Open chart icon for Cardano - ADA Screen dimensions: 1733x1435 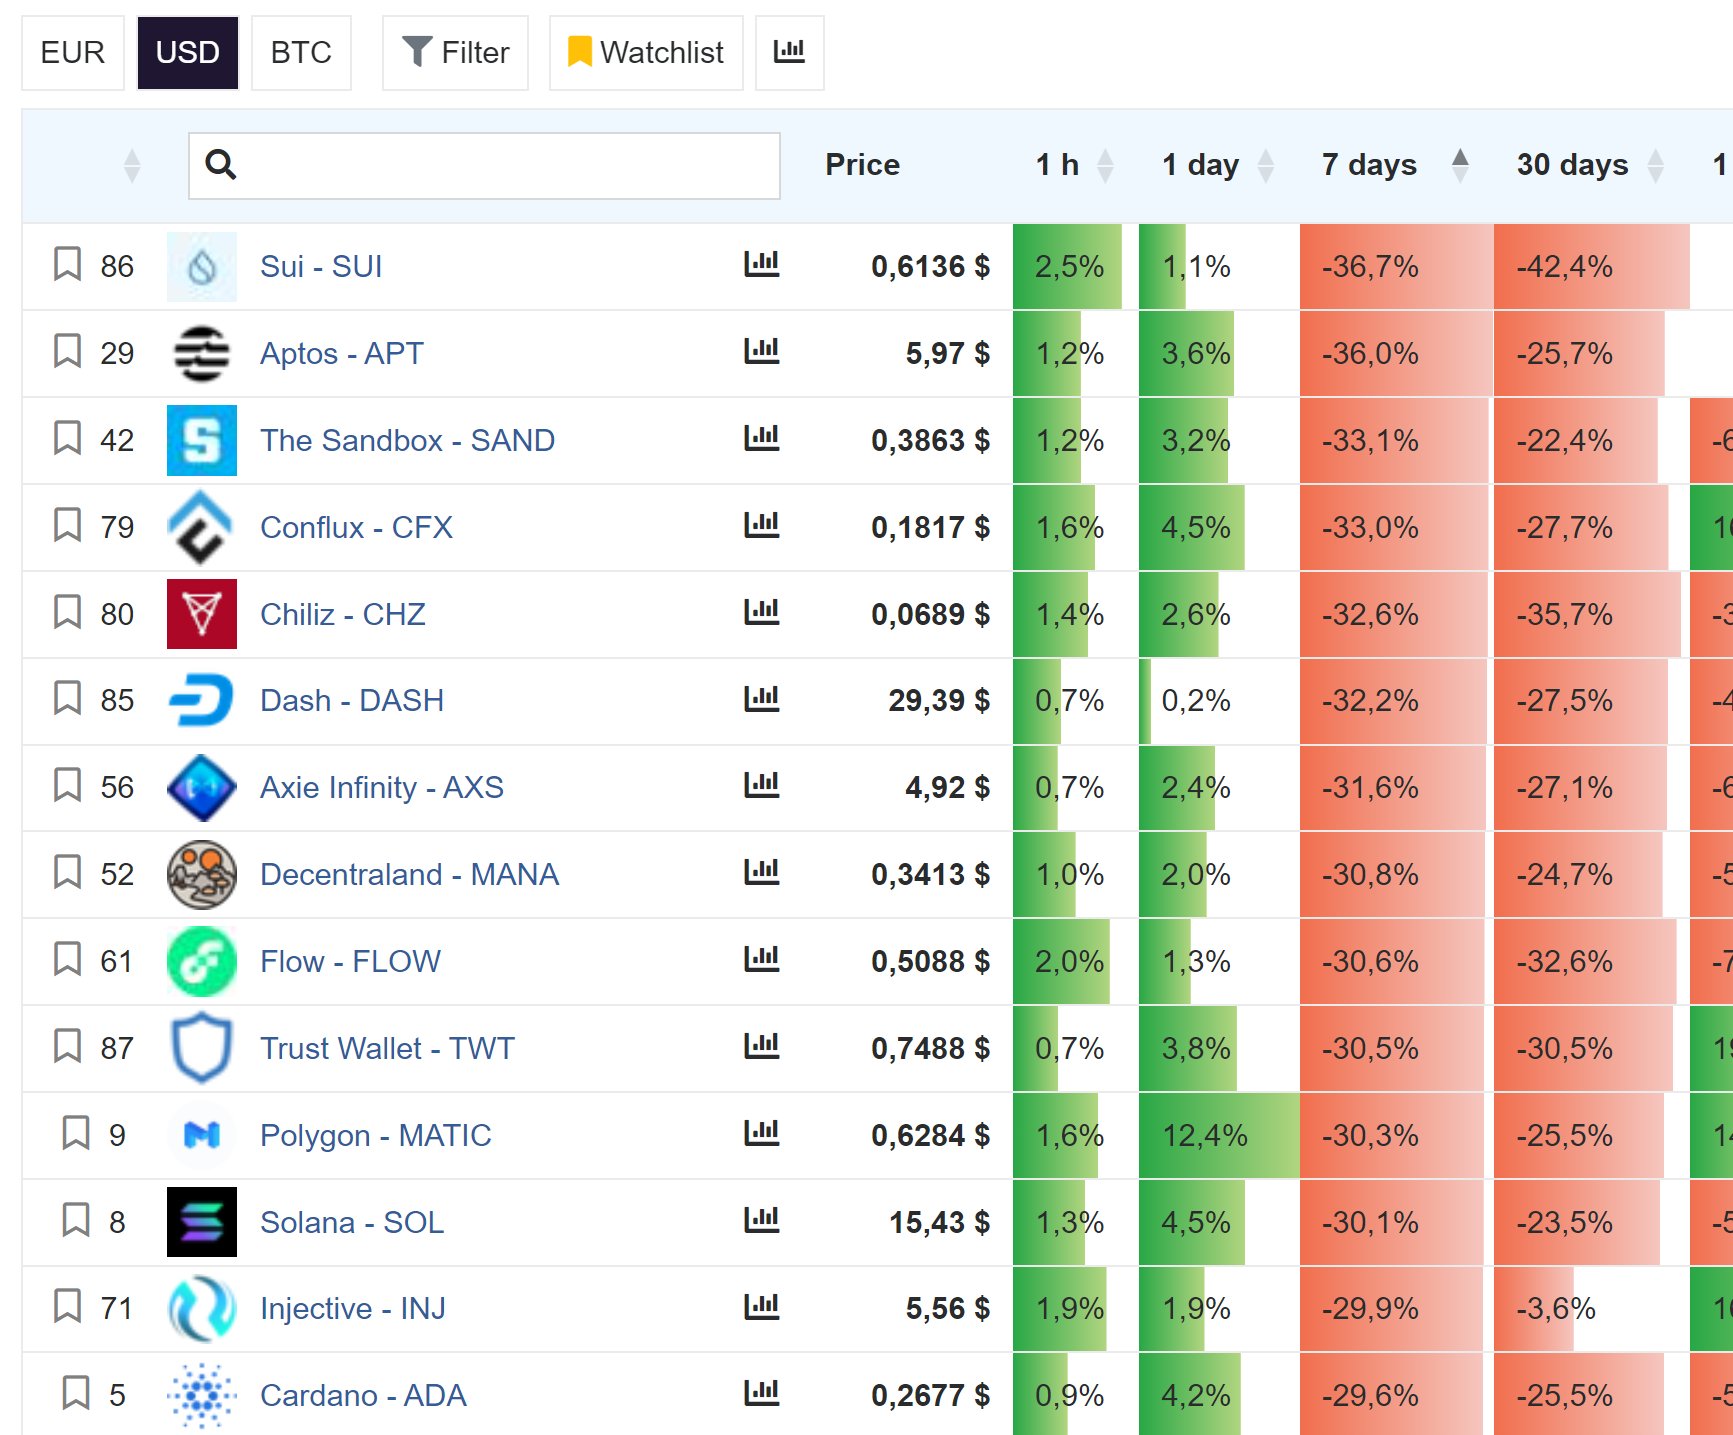tap(761, 1394)
